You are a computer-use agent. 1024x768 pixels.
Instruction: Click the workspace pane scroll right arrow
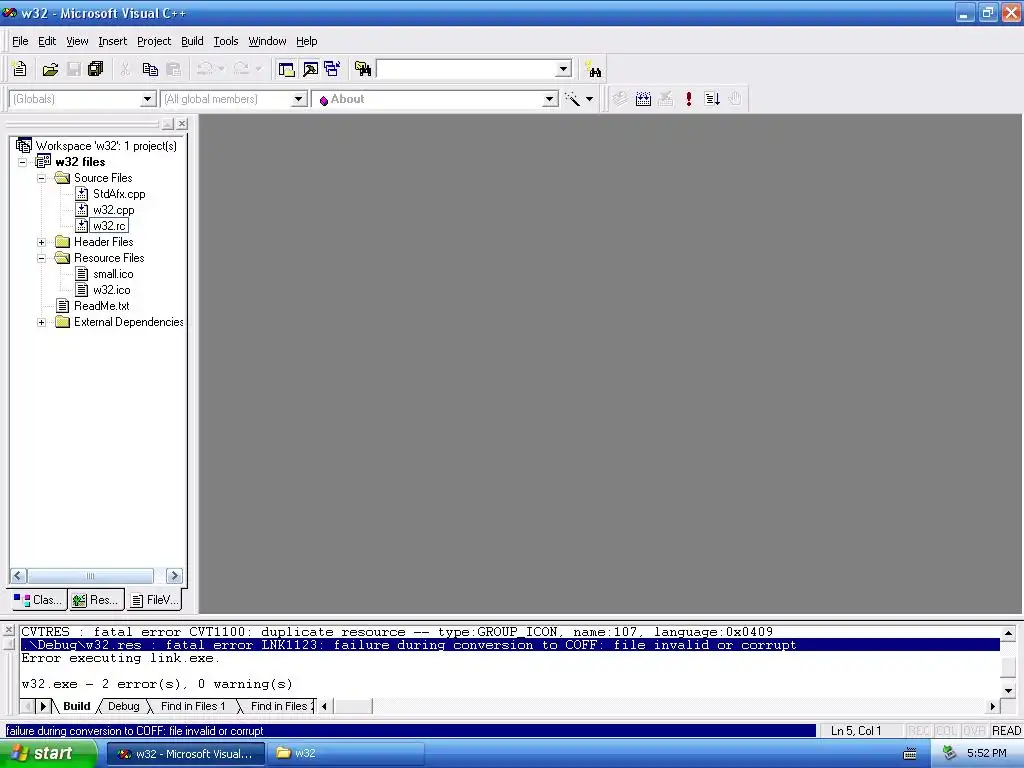click(x=174, y=576)
